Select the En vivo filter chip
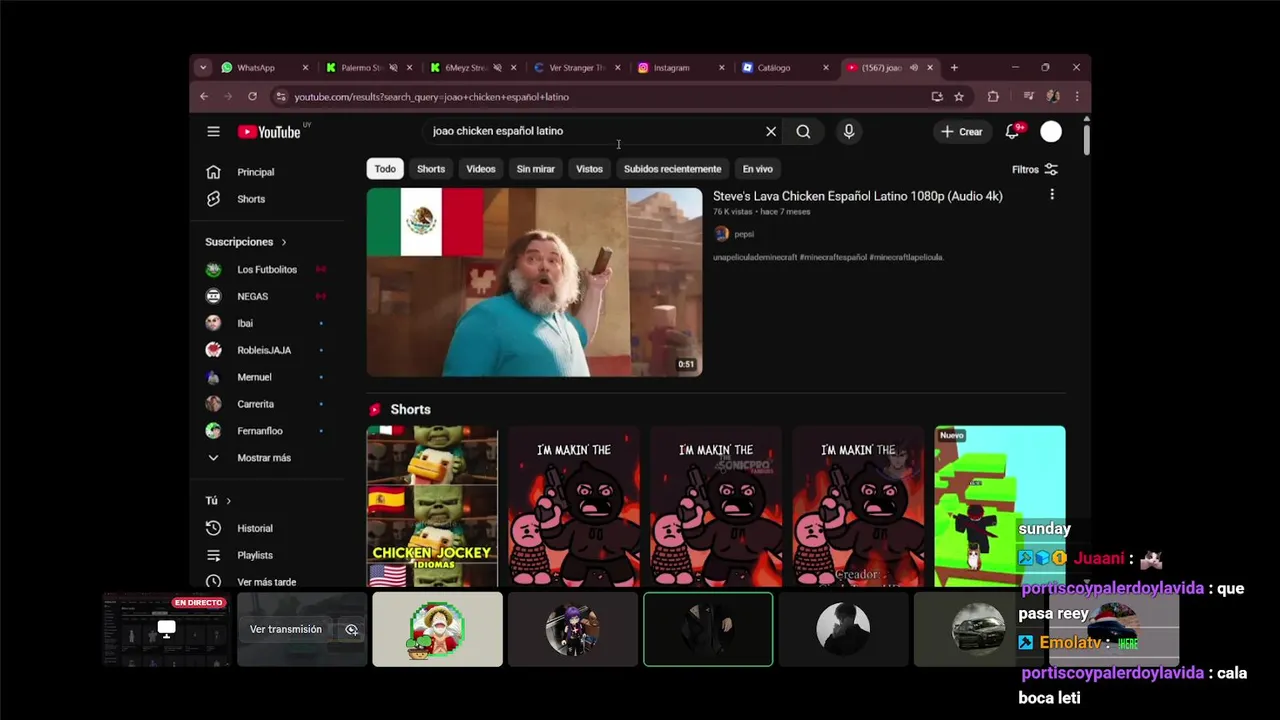This screenshot has width=1280, height=720. click(757, 169)
